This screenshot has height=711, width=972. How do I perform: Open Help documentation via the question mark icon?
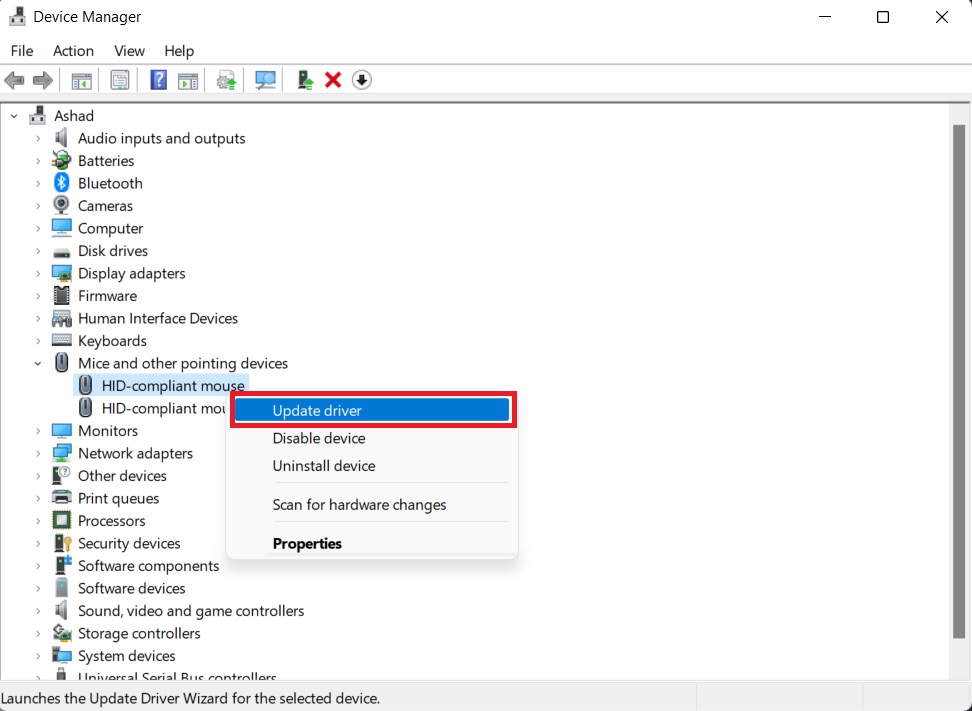158,80
